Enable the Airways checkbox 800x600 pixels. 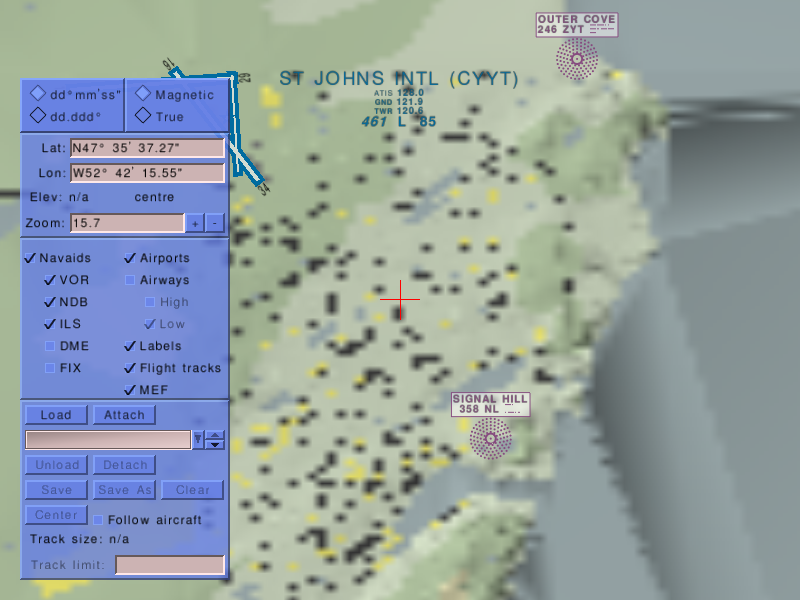point(130,280)
